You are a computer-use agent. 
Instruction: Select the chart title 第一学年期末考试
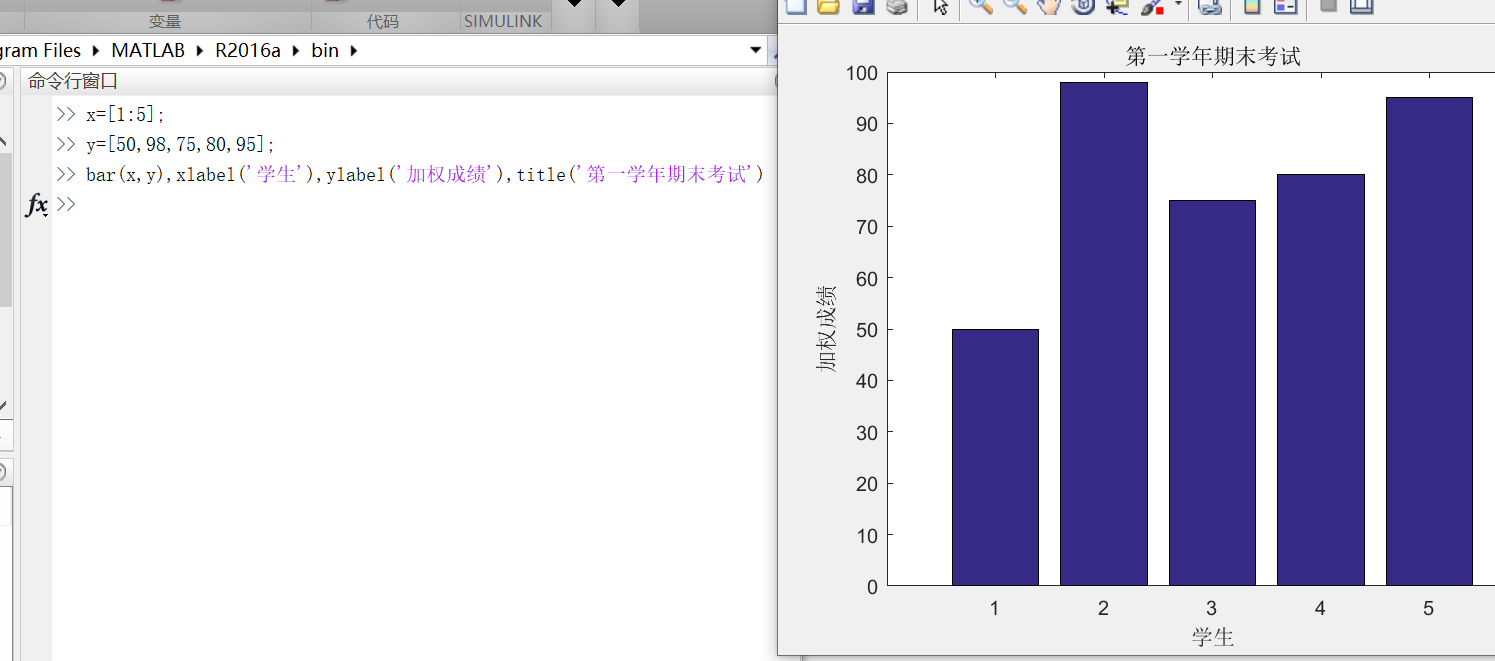[1213, 56]
